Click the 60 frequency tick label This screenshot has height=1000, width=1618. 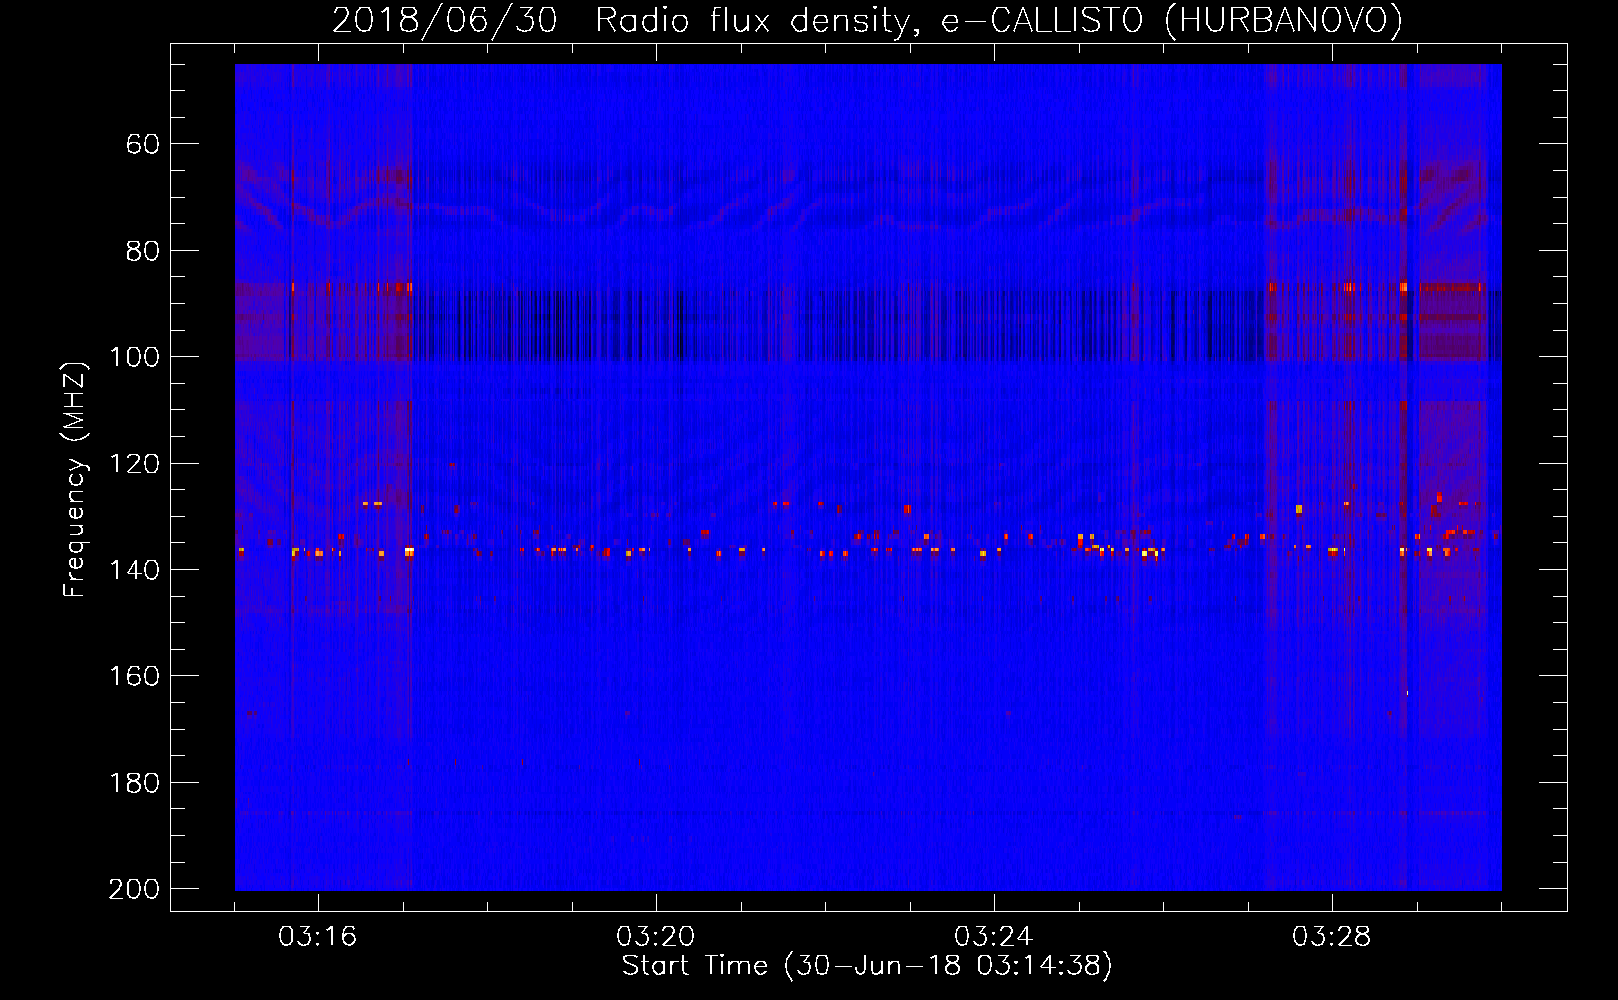pyautogui.click(x=143, y=145)
